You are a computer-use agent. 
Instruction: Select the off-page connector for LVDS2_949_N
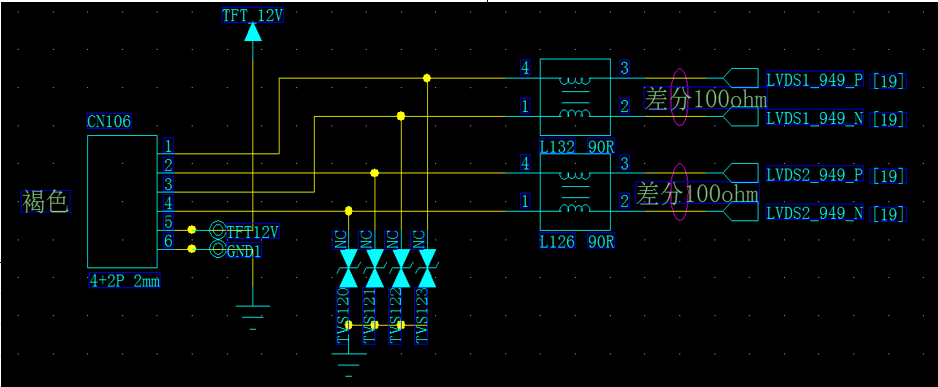click(740, 212)
